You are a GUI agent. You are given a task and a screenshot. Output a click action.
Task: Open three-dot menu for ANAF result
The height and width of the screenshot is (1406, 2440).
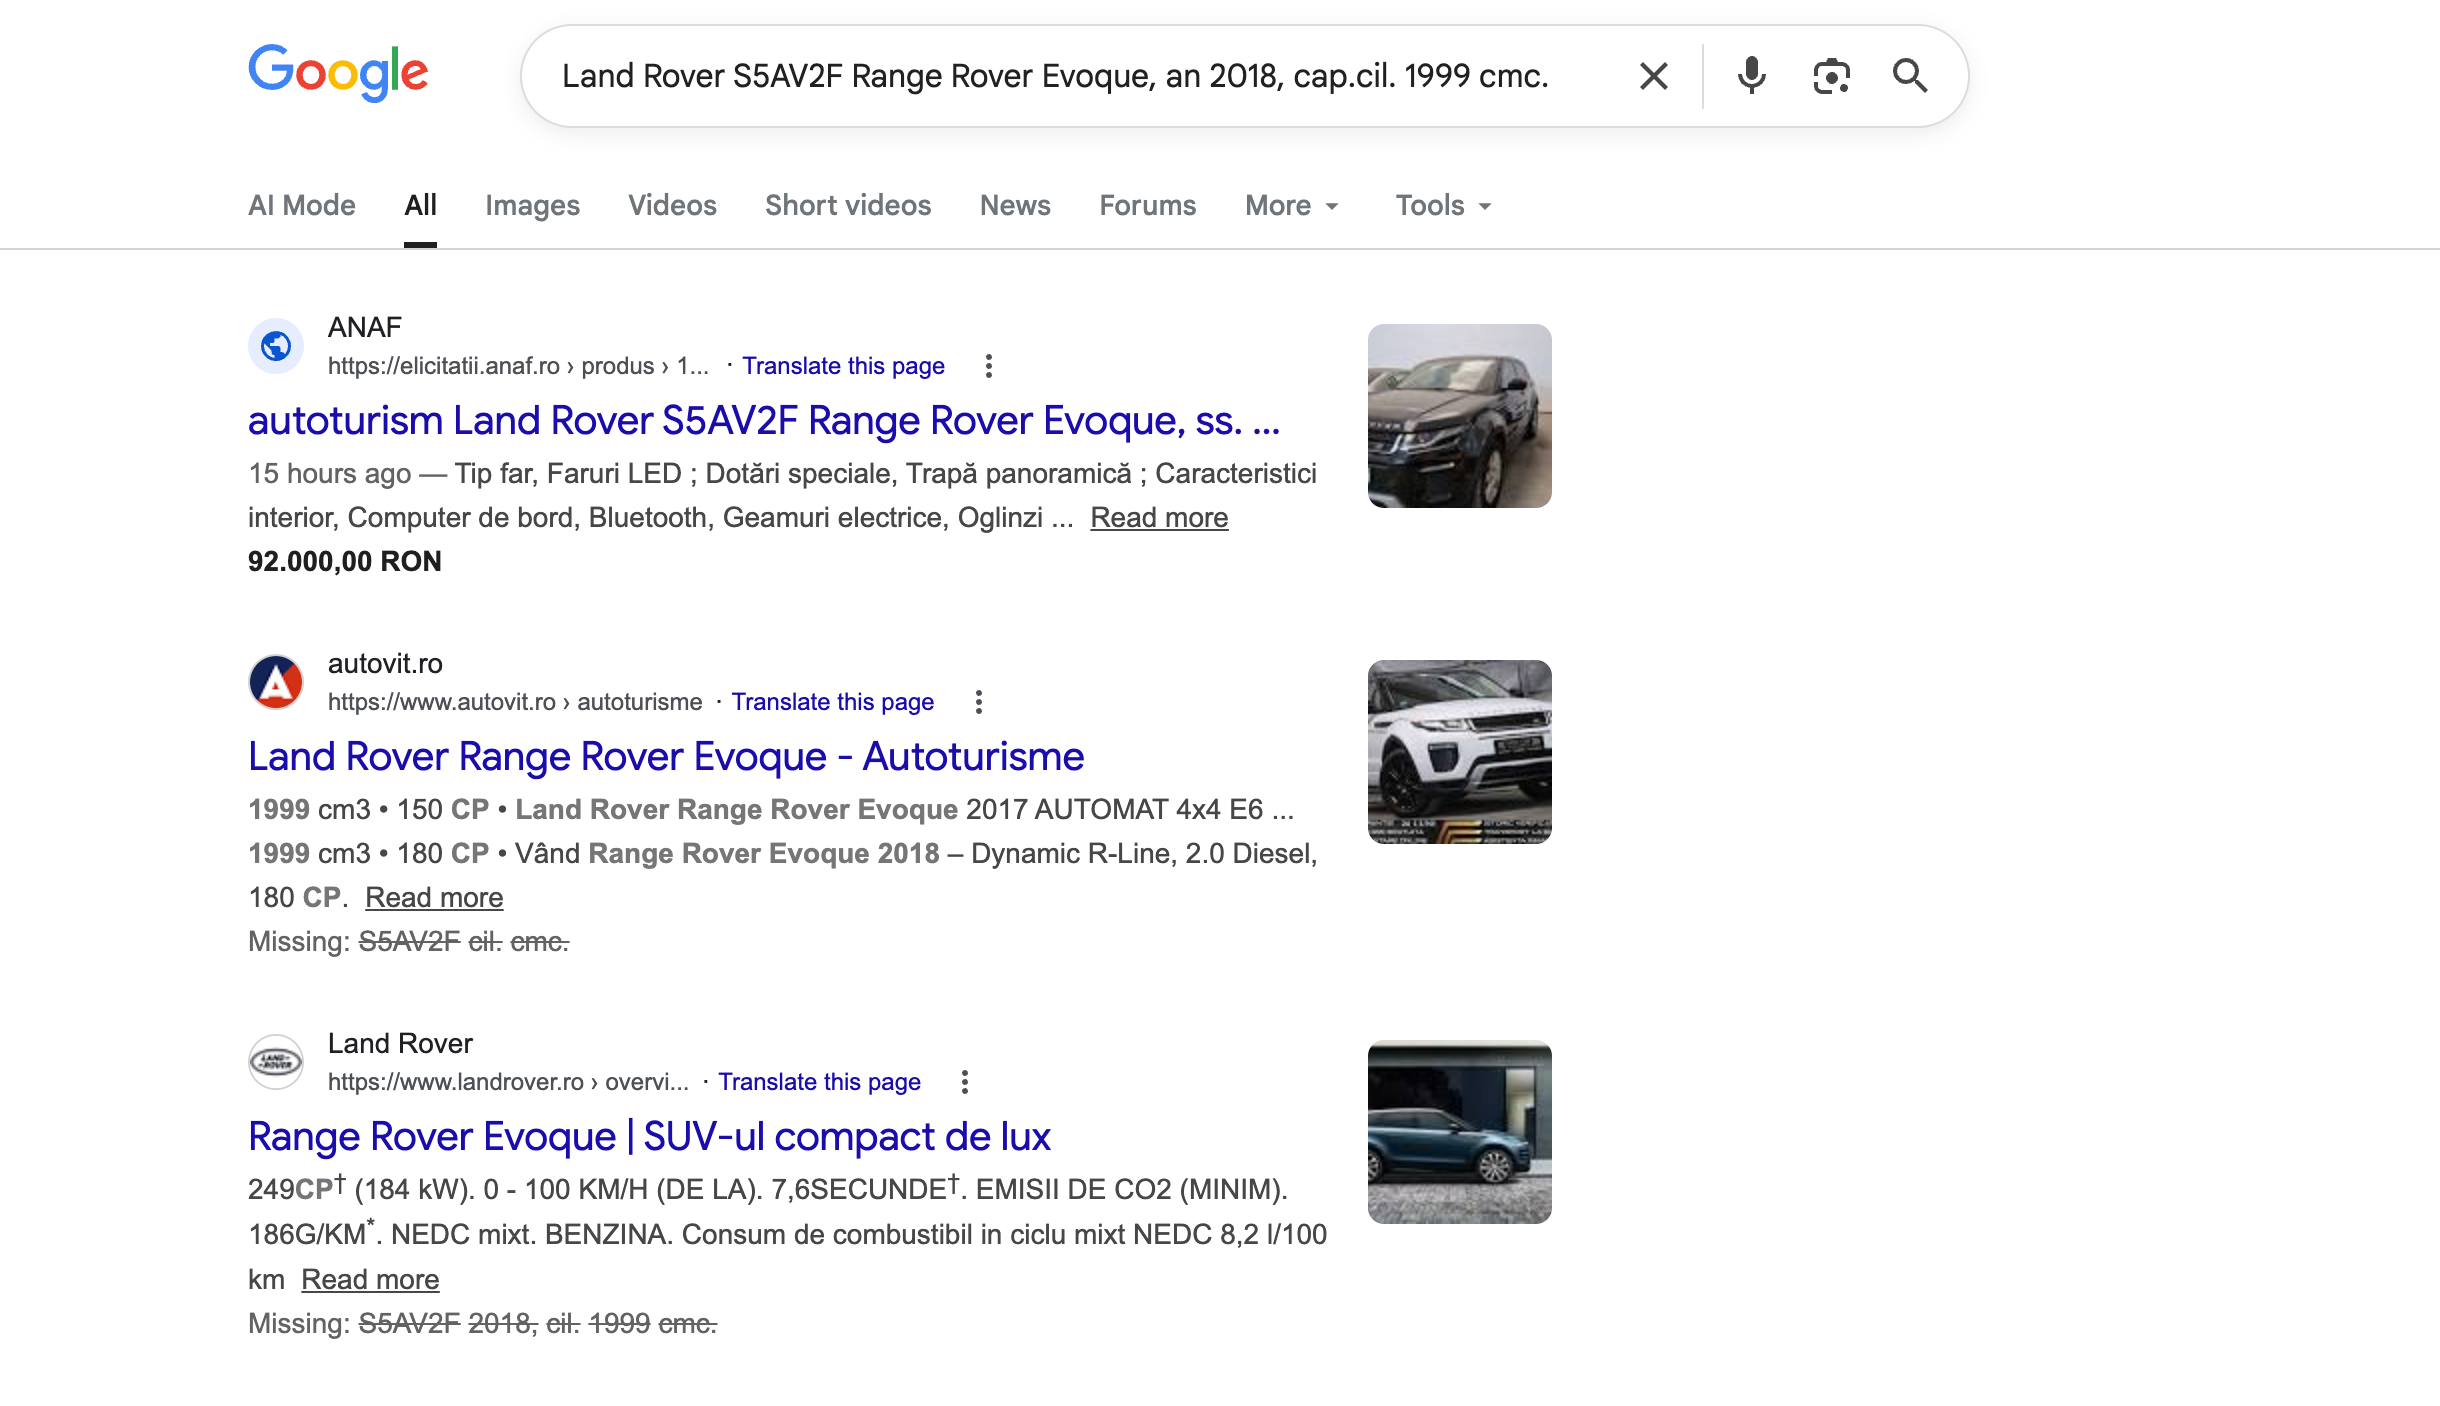click(988, 366)
